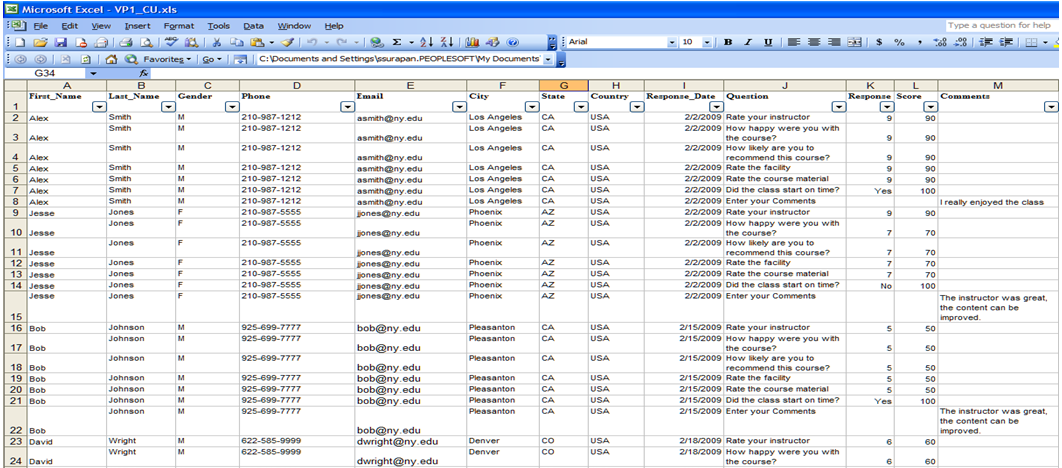The width and height of the screenshot is (1062, 468).
Task: Toggle Show Only Web Toolbar icon
Action: click(240, 60)
